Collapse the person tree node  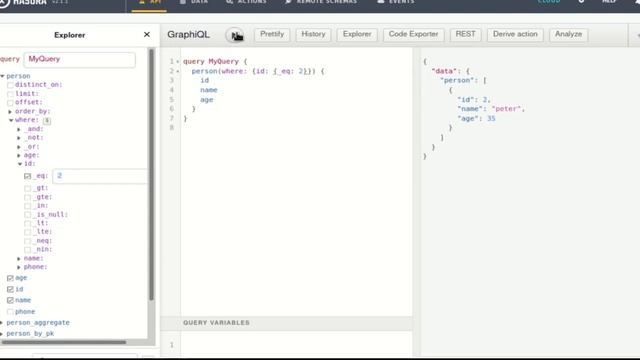2,76
